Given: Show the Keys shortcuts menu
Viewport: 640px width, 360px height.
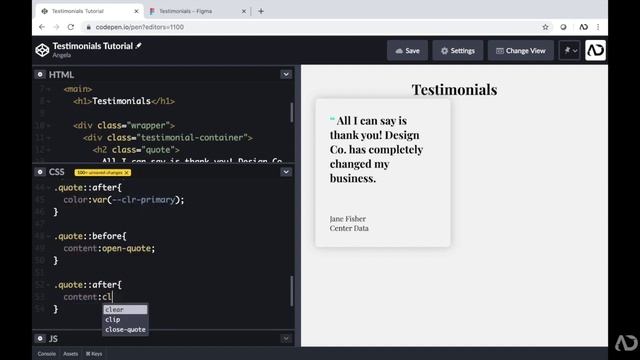Looking at the screenshot, I should click(x=94, y=354).
